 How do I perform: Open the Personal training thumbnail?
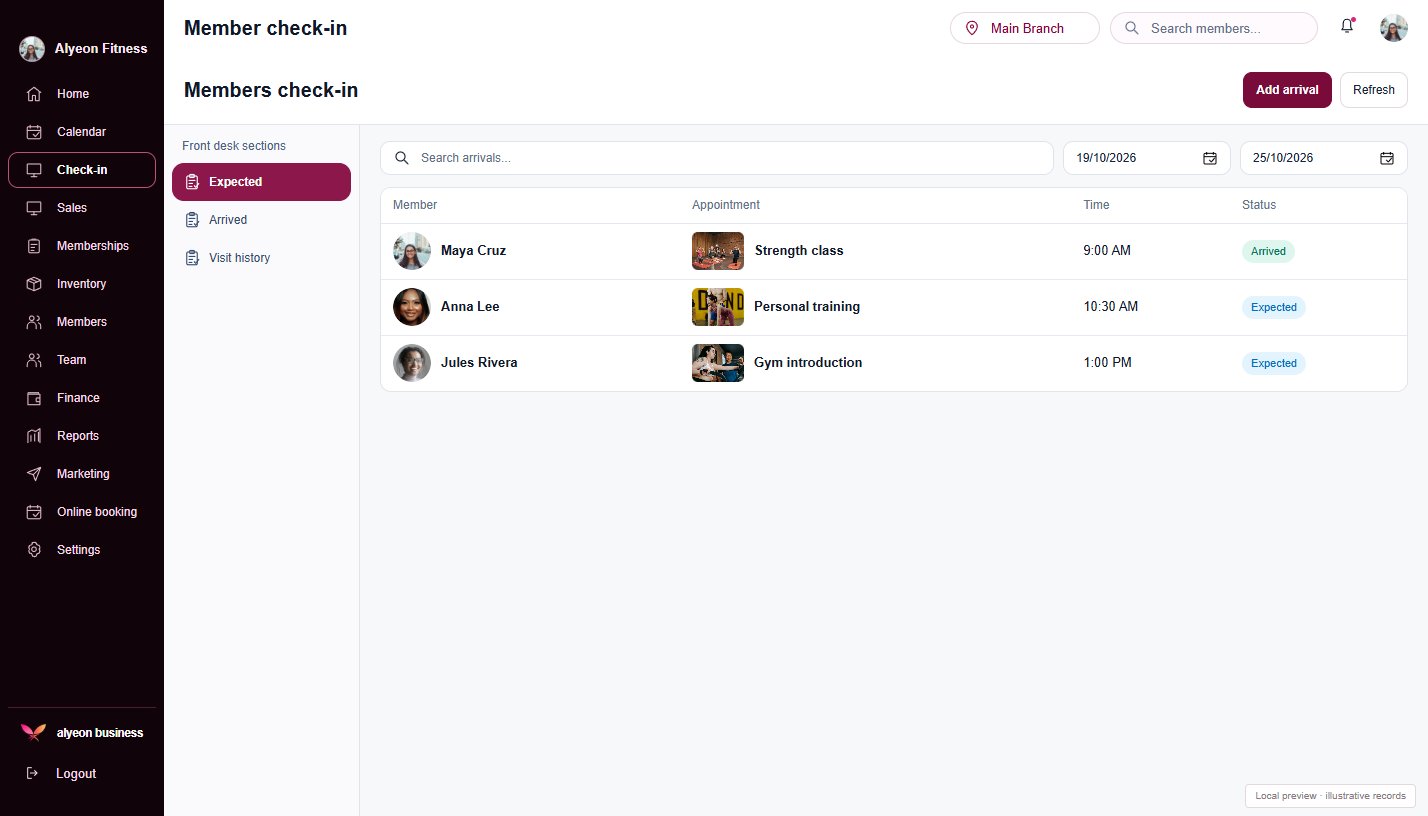coord(718,307)
